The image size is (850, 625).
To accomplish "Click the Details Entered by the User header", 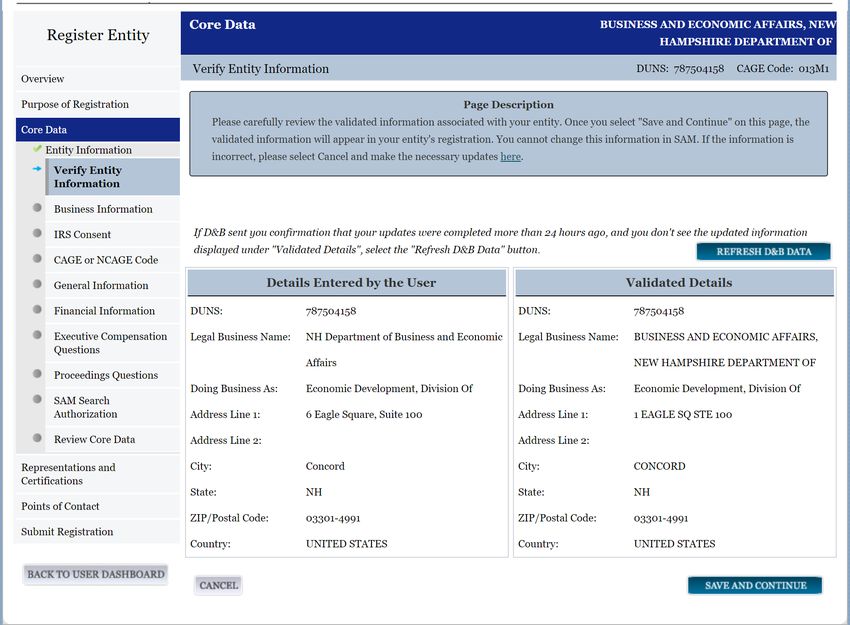I will click(x=346, y=283).
